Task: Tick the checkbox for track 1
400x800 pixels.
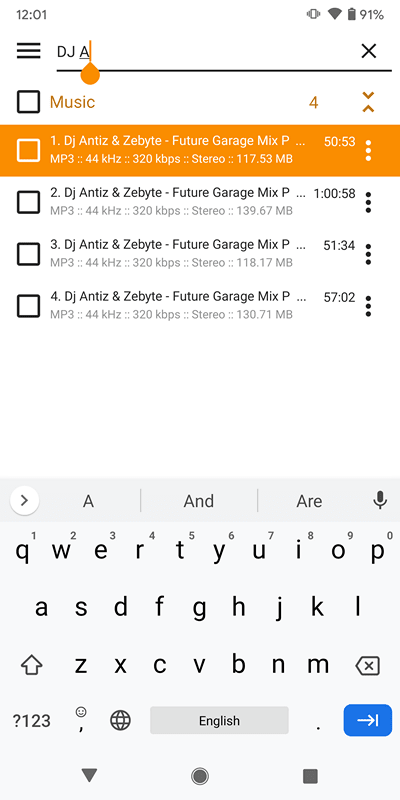Action: [x=29, y=151]
